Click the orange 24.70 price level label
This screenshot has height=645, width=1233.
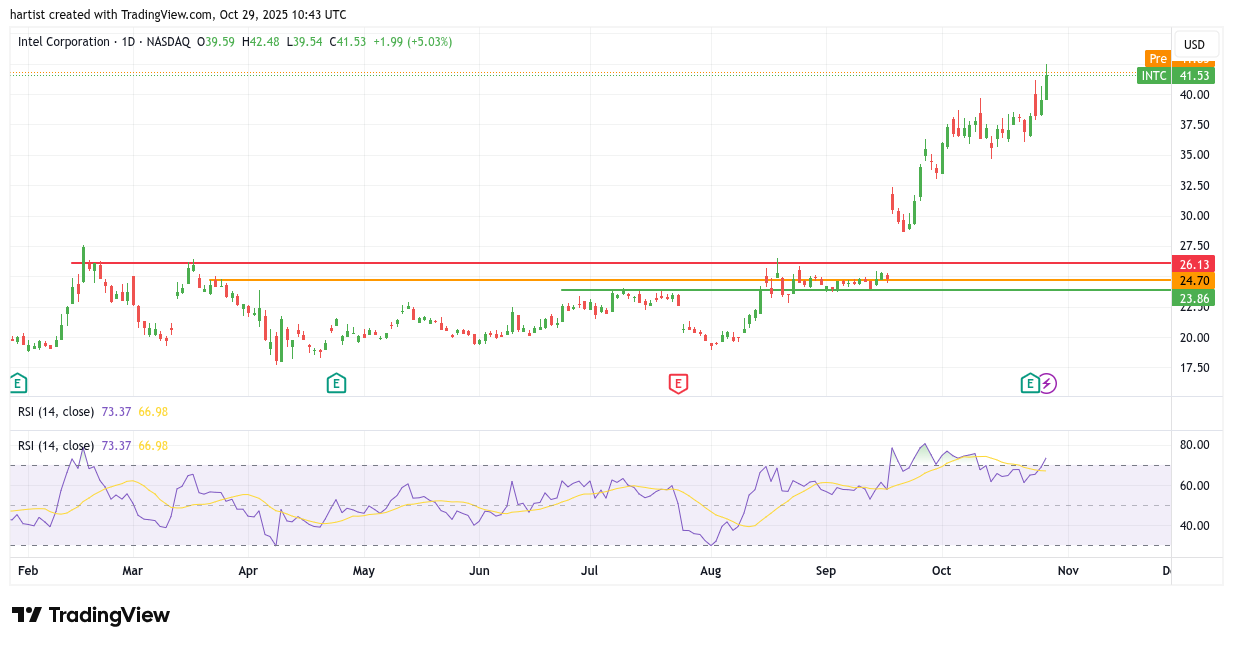click(1195, 281)
